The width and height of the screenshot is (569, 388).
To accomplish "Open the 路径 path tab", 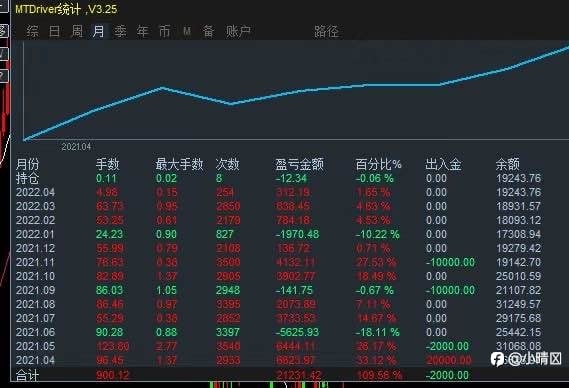I will (x=327, y=32).
